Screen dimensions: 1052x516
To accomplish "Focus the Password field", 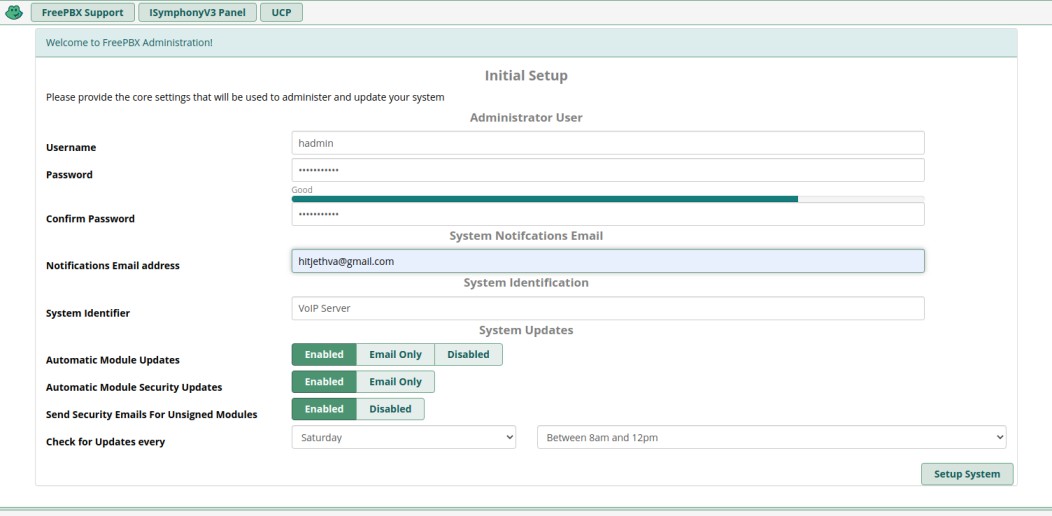I will (607, 170).
